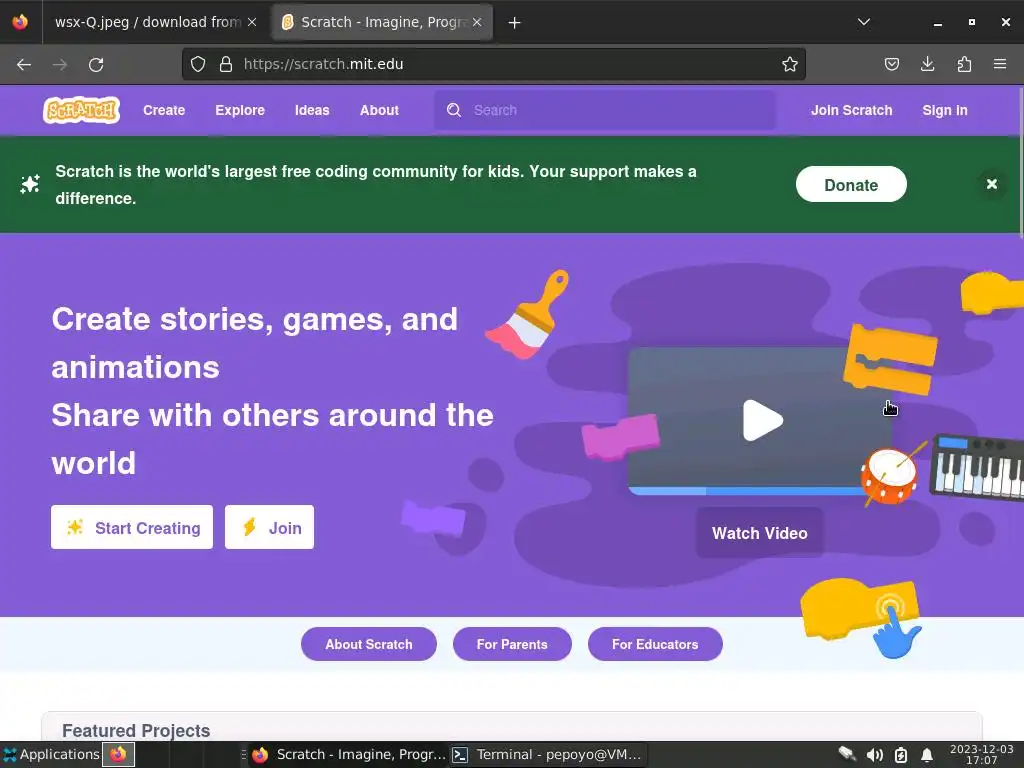1024x768 pixels.
Task: Click Join Scratch in the top navigation
Action: 852,110
